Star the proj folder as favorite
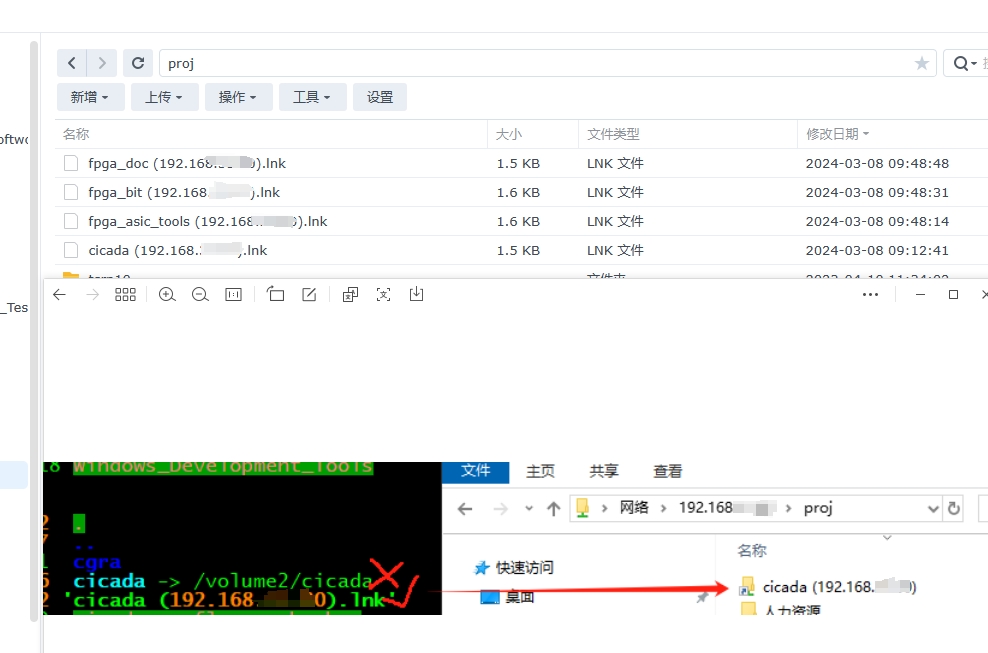 click(921, 63)
